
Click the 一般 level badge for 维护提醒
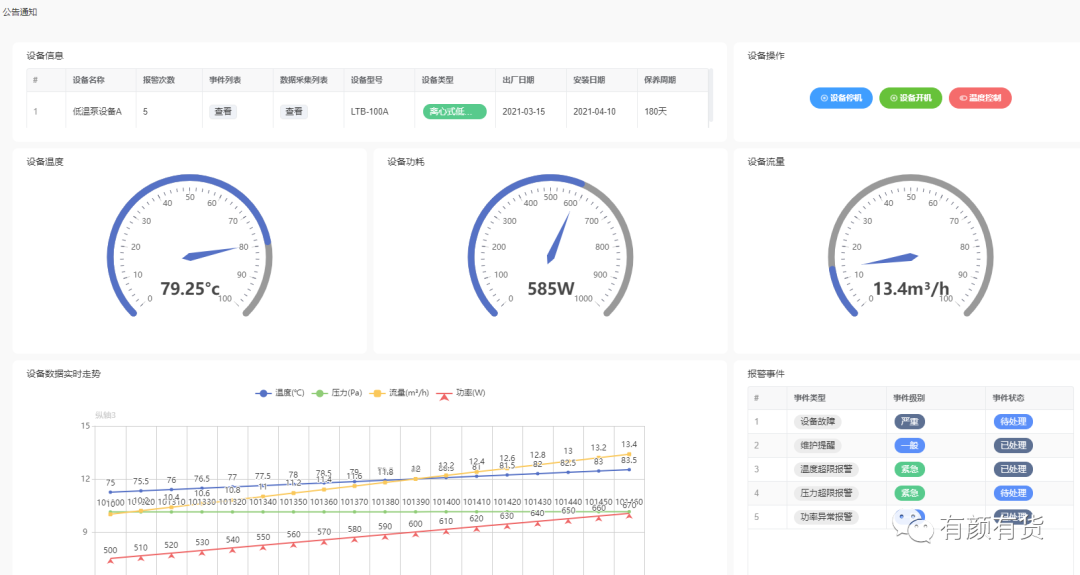coord(910,446)
